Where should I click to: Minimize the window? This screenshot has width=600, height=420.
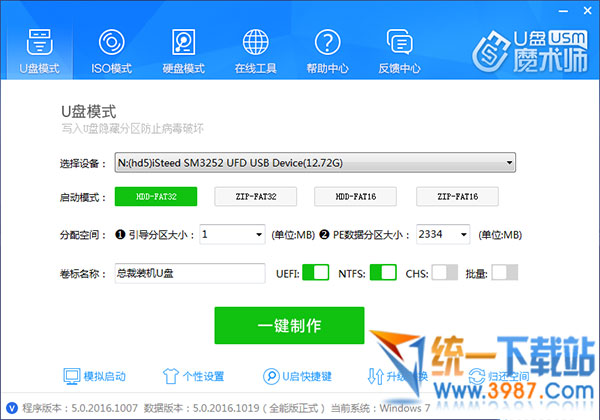[563, 11]
